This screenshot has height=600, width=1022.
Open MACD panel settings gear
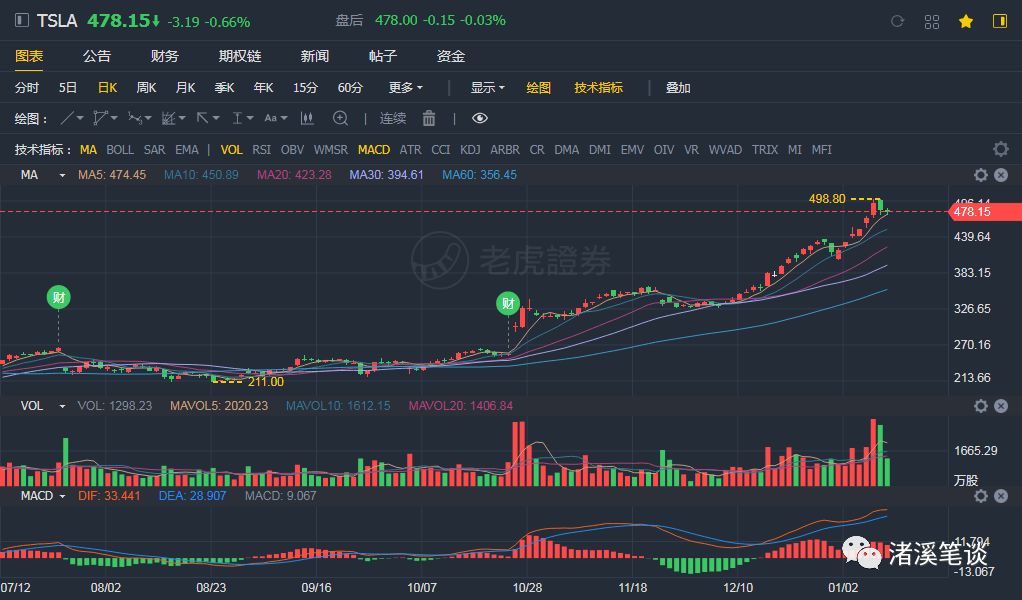981,496
